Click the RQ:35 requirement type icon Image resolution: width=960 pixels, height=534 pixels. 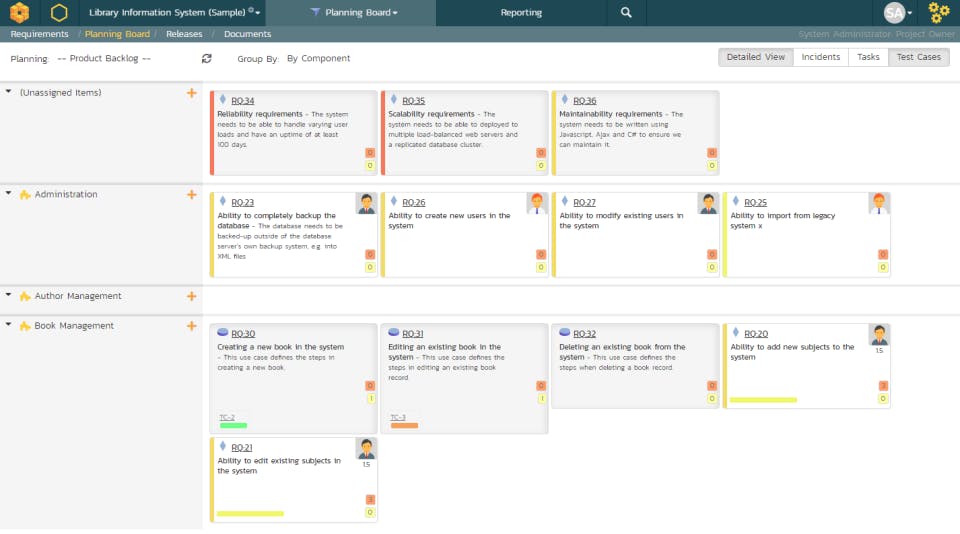click(x=394, y=99)
